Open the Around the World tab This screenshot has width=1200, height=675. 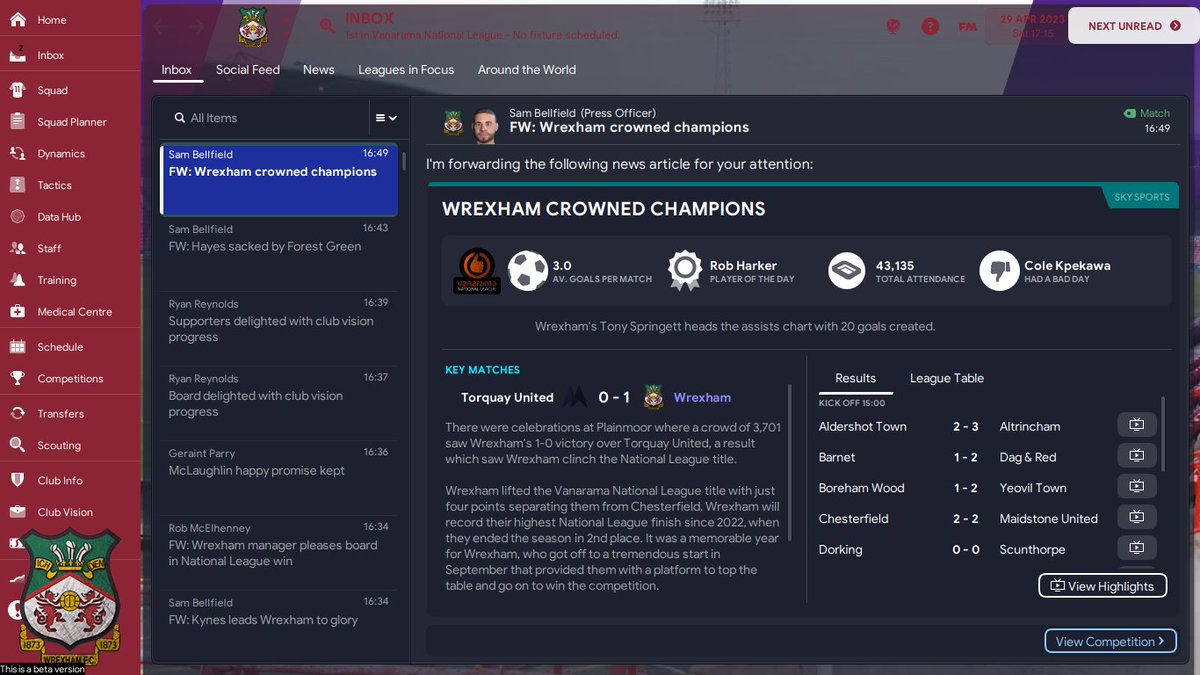(x=527, y=70)
